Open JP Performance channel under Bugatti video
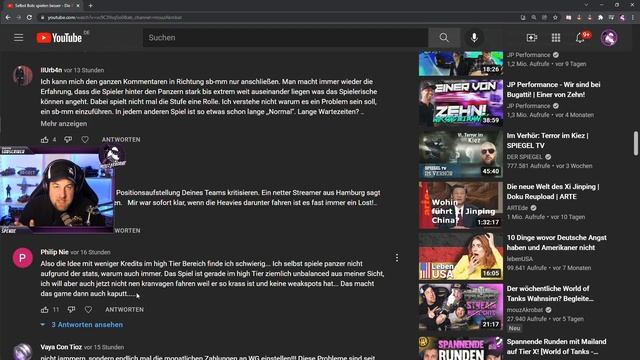 (529, 106)
